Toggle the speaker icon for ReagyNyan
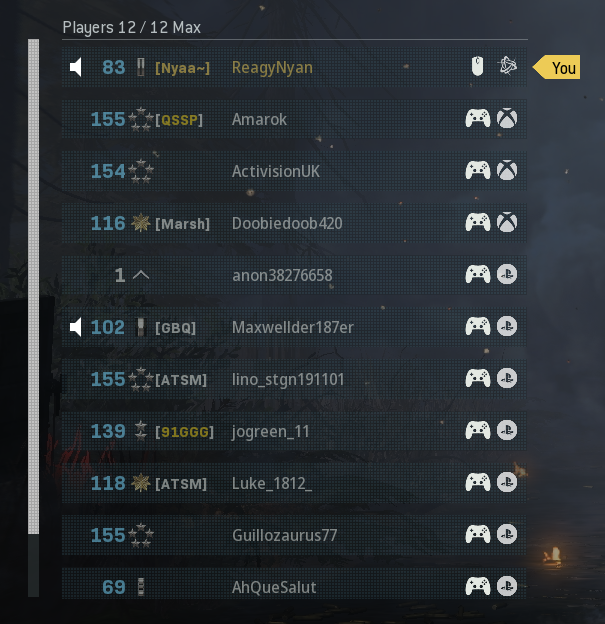 (x=76, y=67)
